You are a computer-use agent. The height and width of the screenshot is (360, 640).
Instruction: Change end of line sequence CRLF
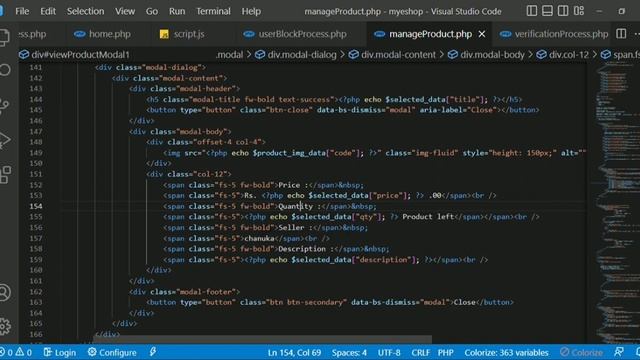(x=420, y=352)
